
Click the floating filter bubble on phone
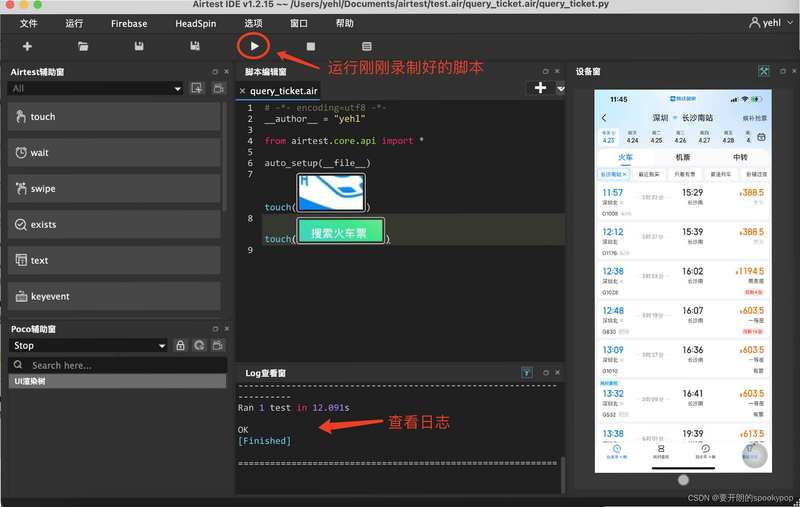point(754,455)
